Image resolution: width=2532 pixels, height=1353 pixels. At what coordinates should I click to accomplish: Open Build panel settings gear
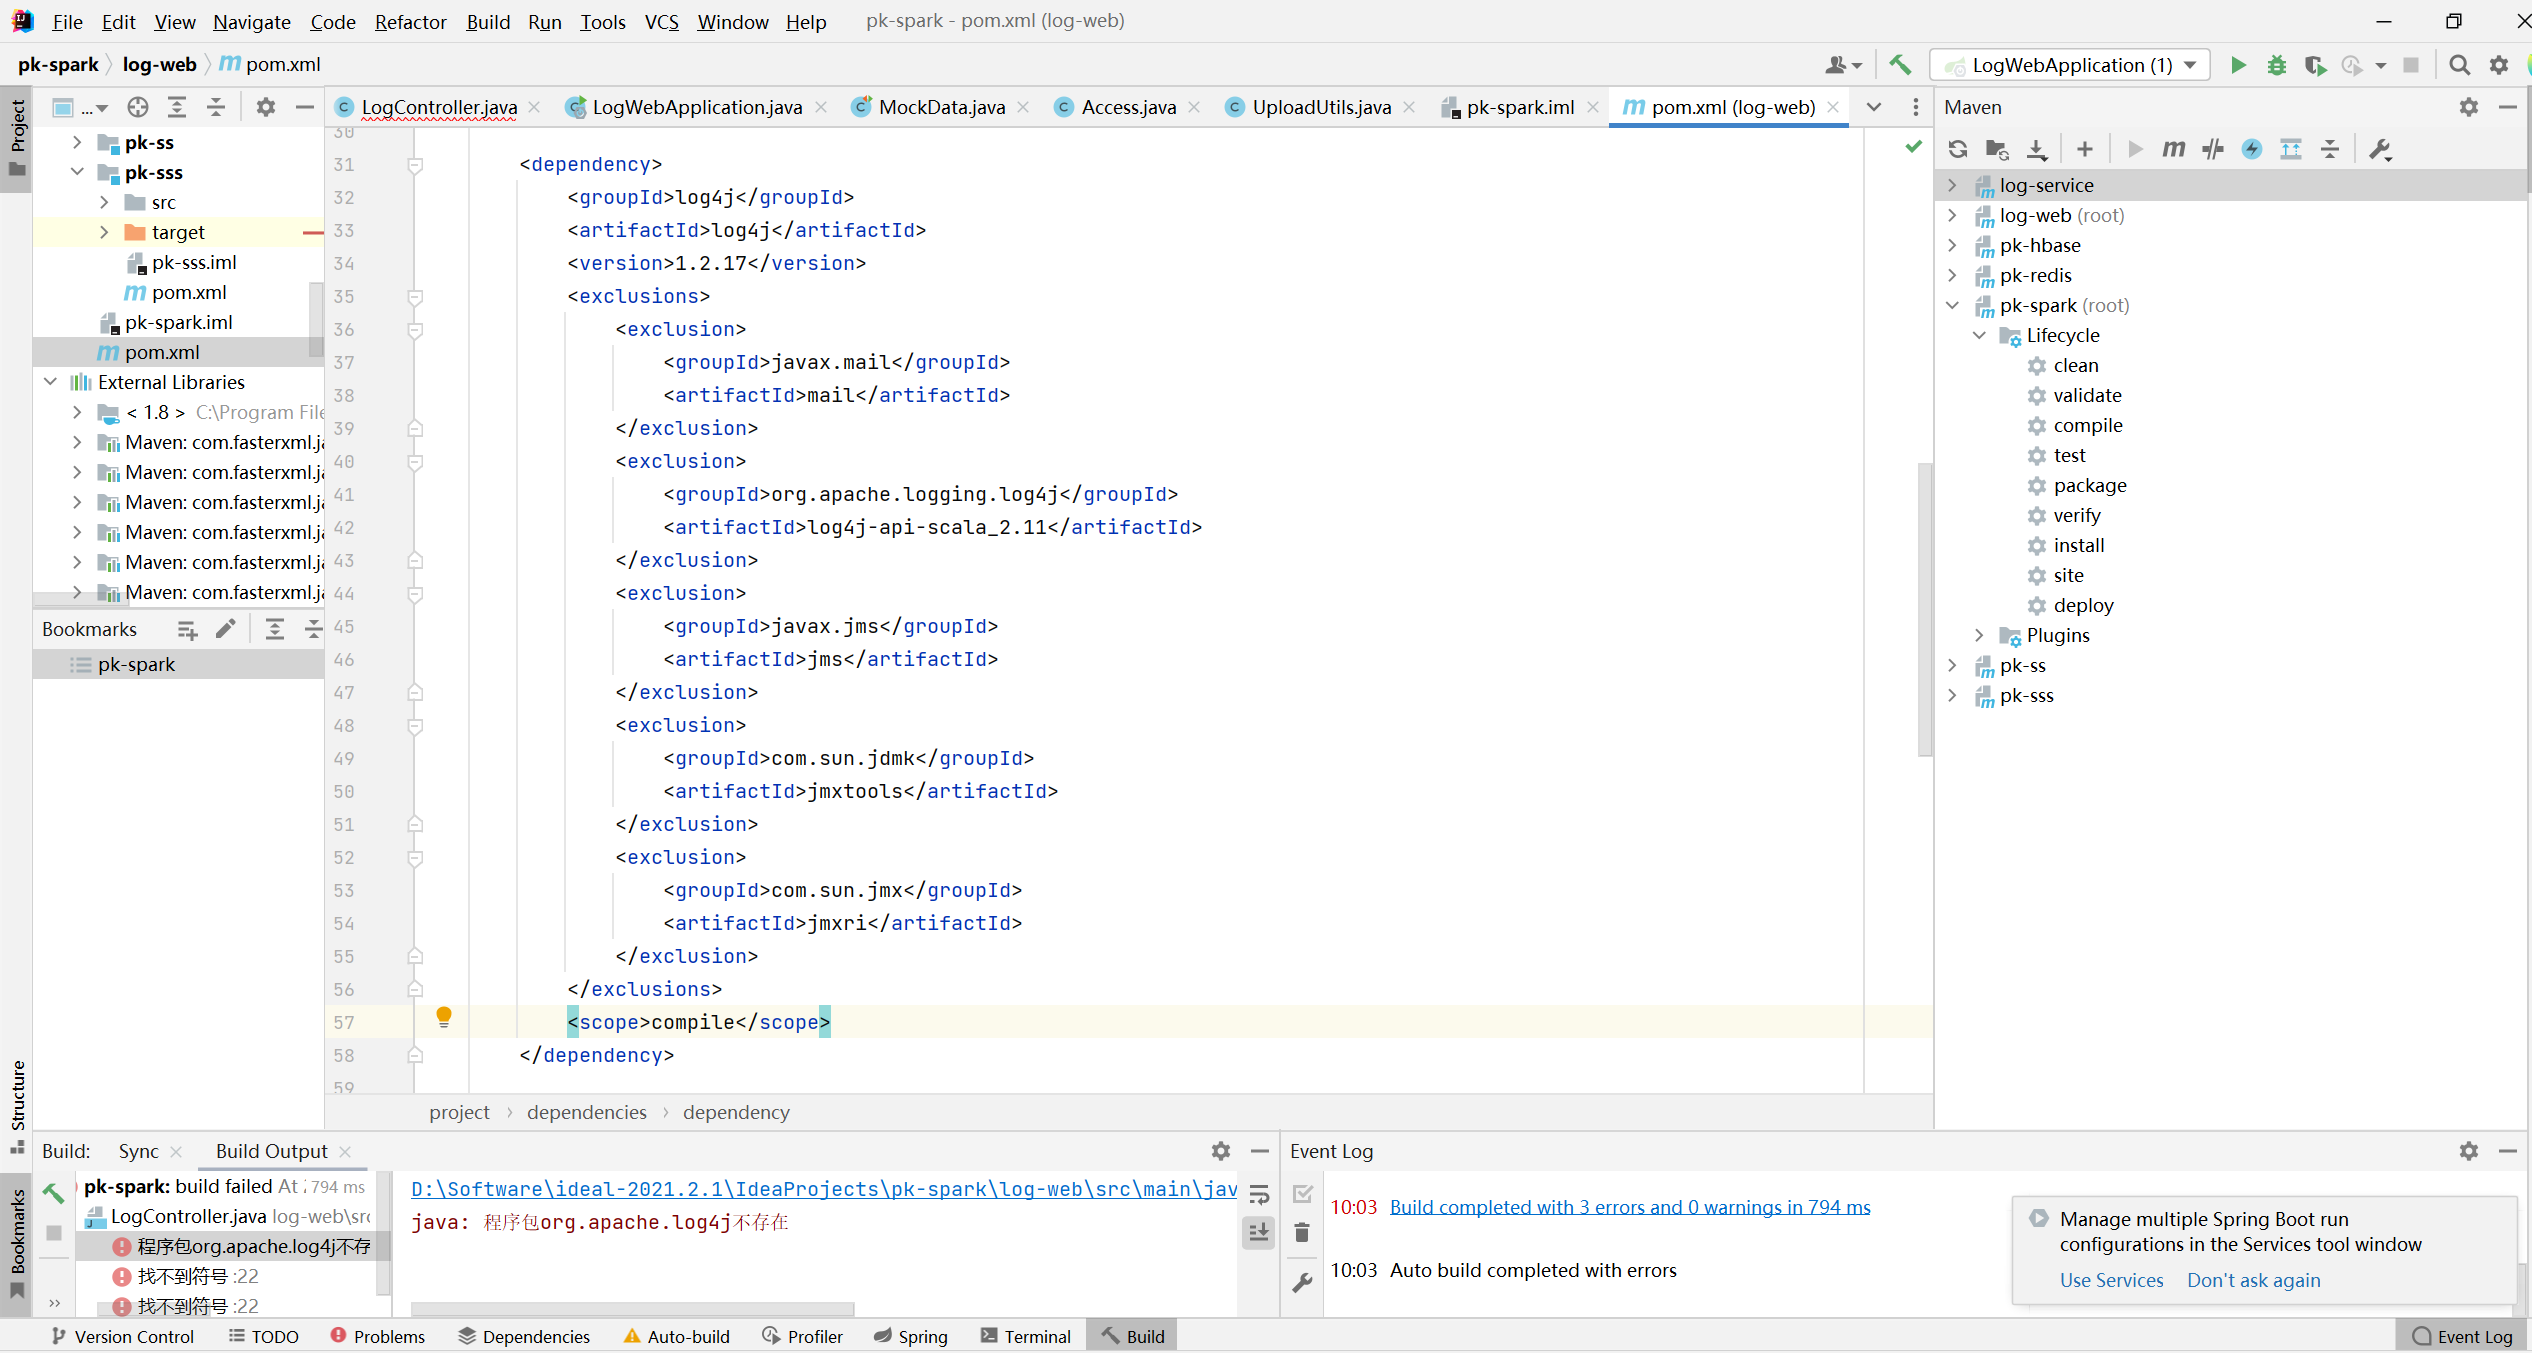pyautogui.click(x=1221, y=1151)
